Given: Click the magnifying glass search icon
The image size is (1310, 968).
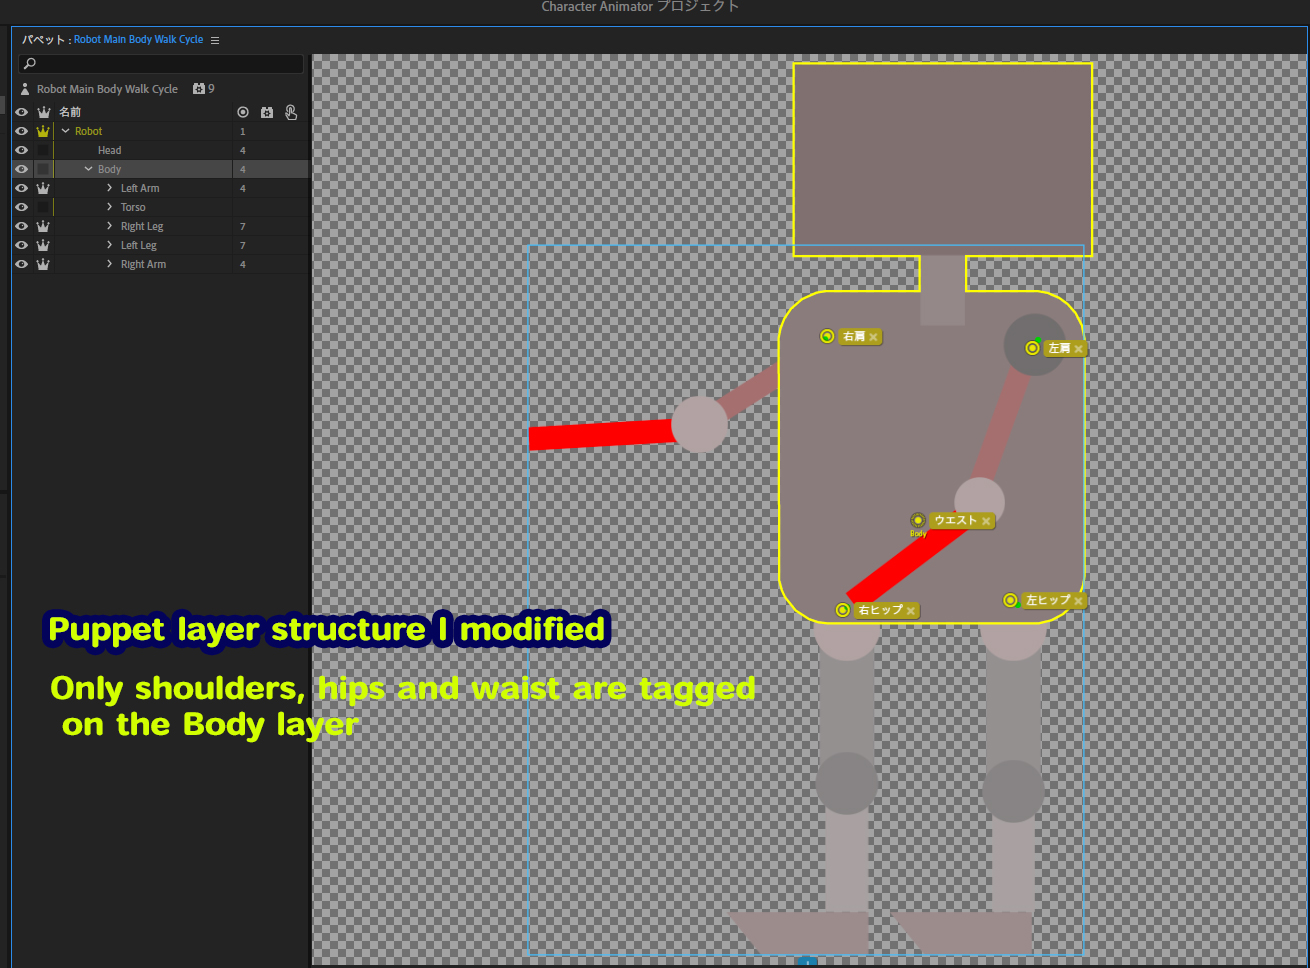Looking at the screenshot, I should pyautogui.click(x=28, y=63).
